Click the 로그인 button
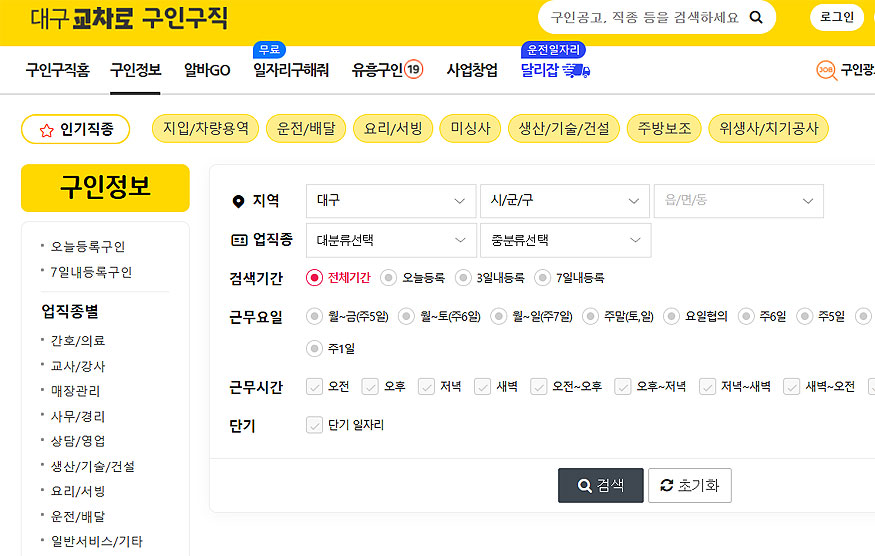The width and height of the screenshot is (875, 556). [836, 17]
